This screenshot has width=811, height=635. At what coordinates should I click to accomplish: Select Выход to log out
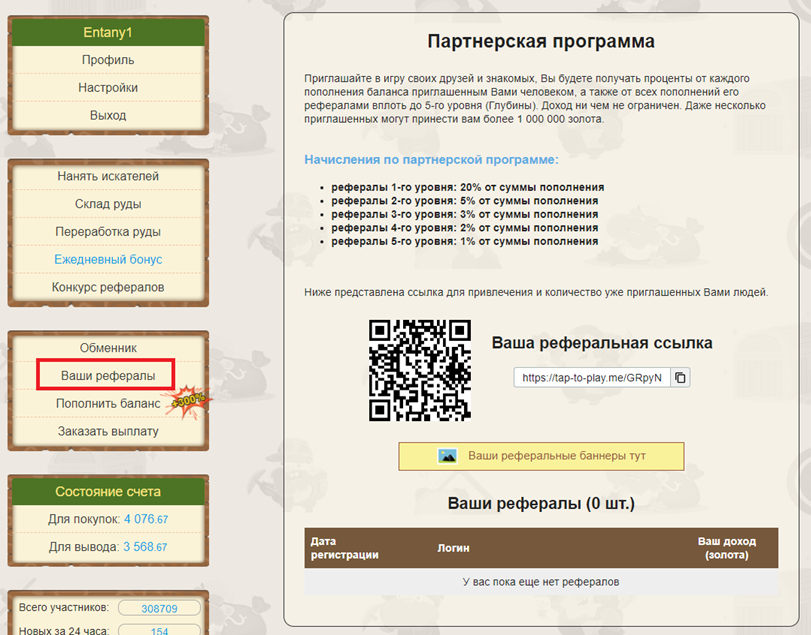108,115
